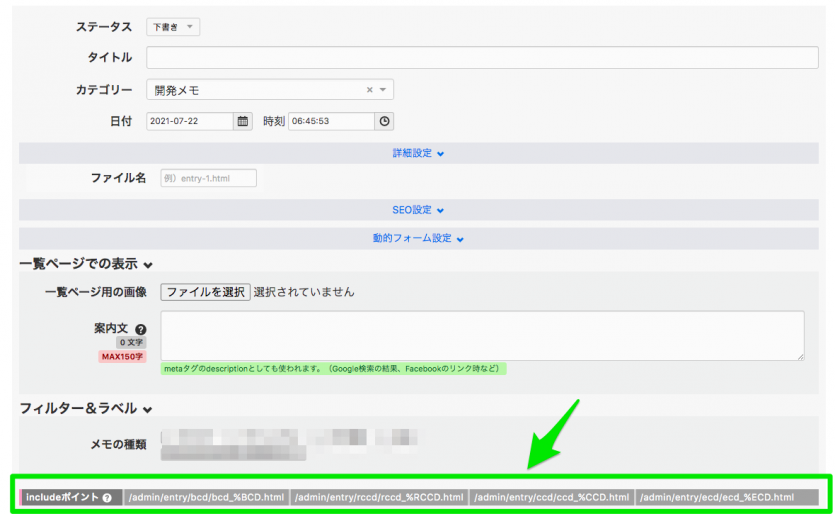Click the ccd_%CCD.html include path
Viewport: 835px width, 514px height.
click(x=553, y=498)
